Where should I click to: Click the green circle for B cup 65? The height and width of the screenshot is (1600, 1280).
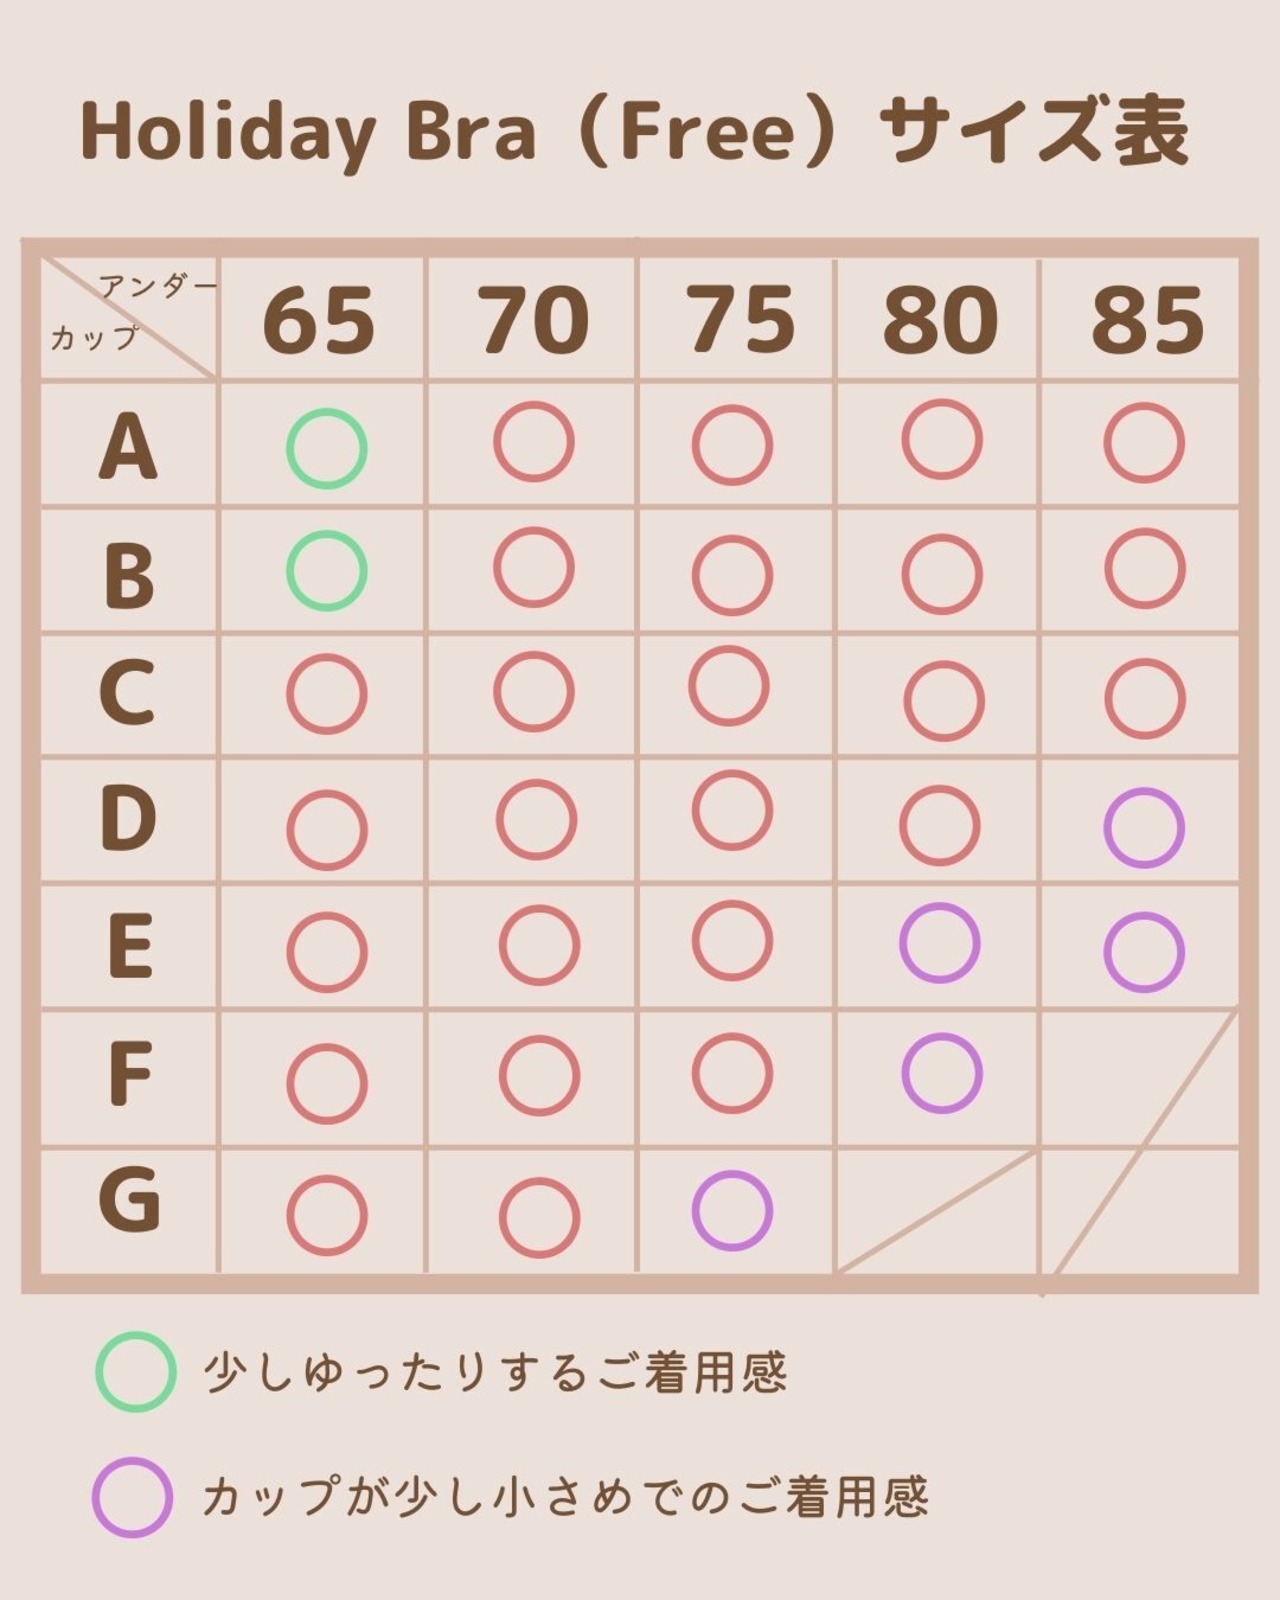pyautogui.click(x=327, y=571)
